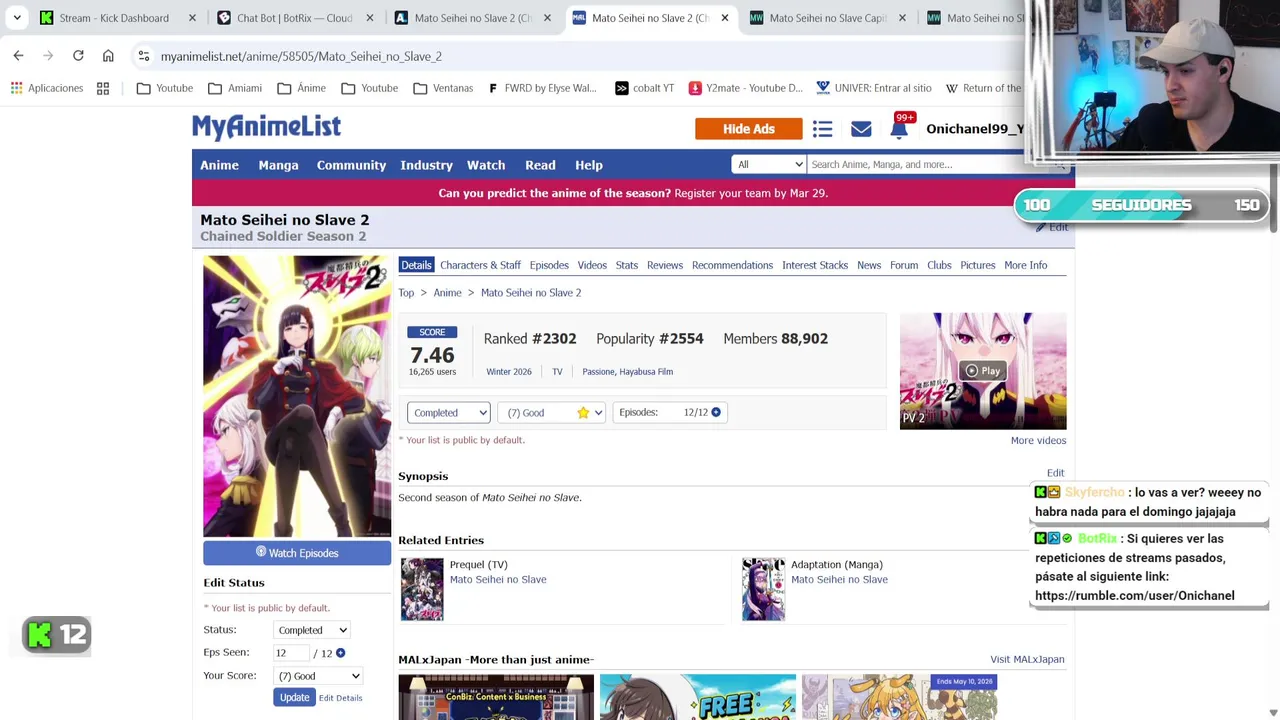
Task: Close the Chat Bot BotRix tab
Action: [370, 18]
